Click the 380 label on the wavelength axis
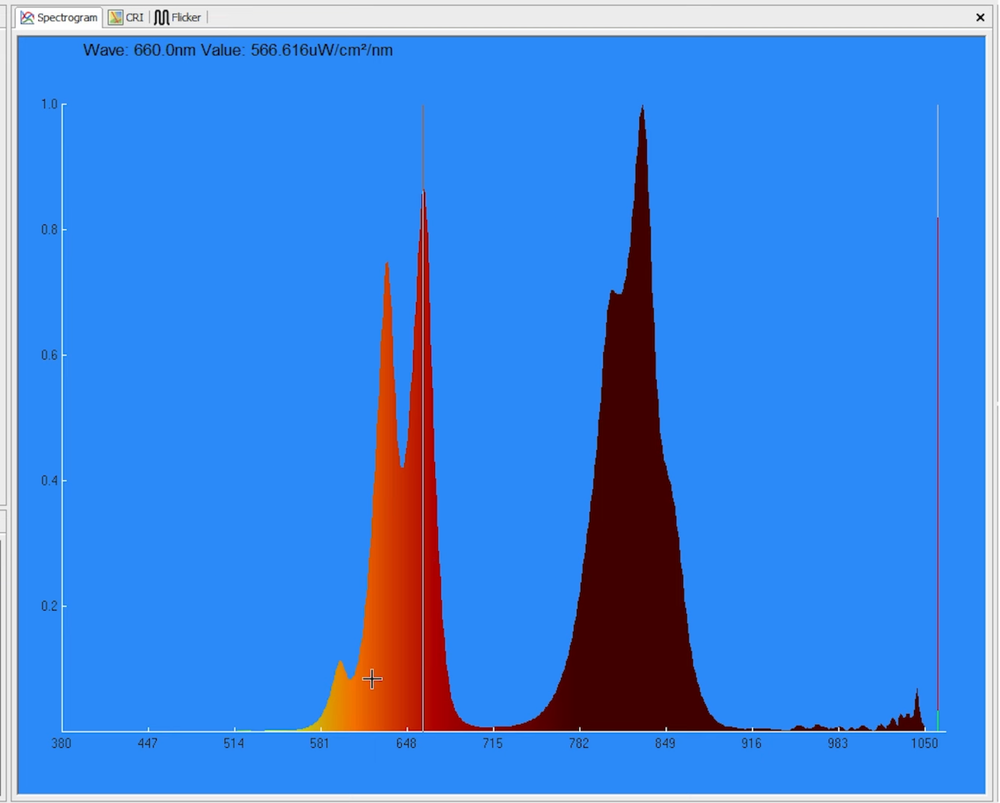This screenshot has width=1000, height=803. point(62,744)
